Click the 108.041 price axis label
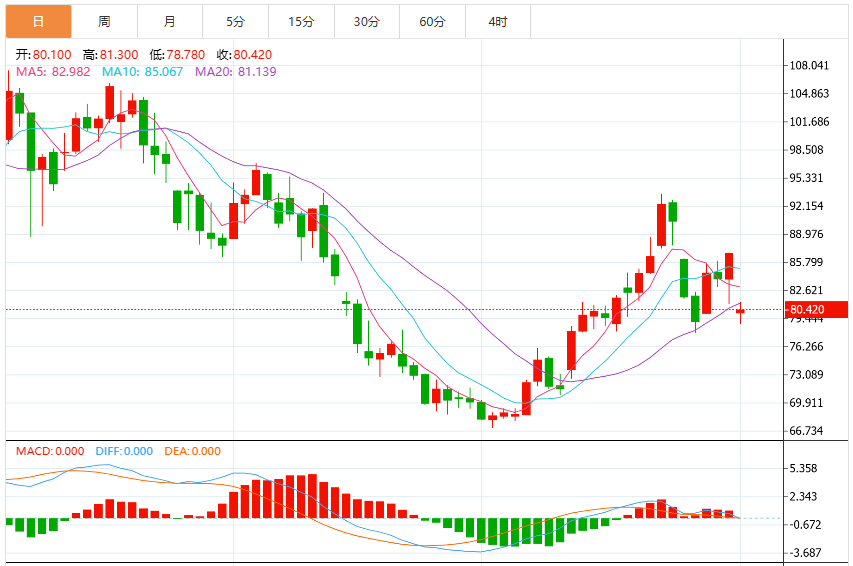The height and width of the screenshot is (566, 853). tap(809, 65)
